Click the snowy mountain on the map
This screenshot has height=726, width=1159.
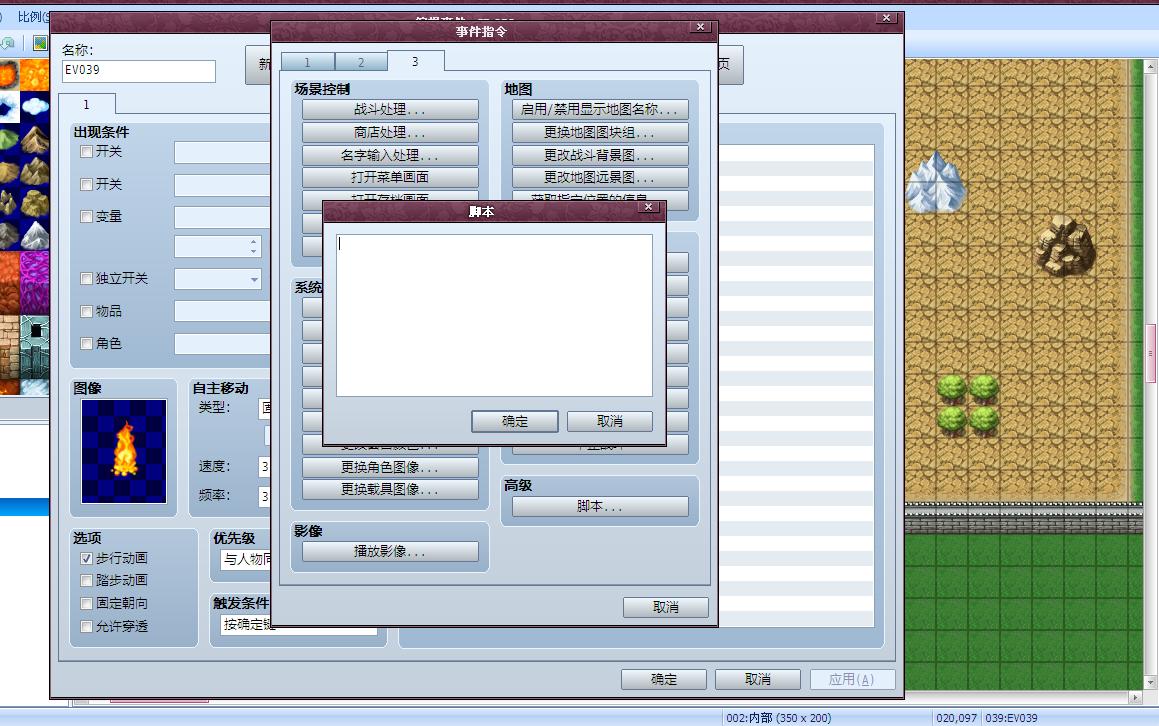point(935,183)
